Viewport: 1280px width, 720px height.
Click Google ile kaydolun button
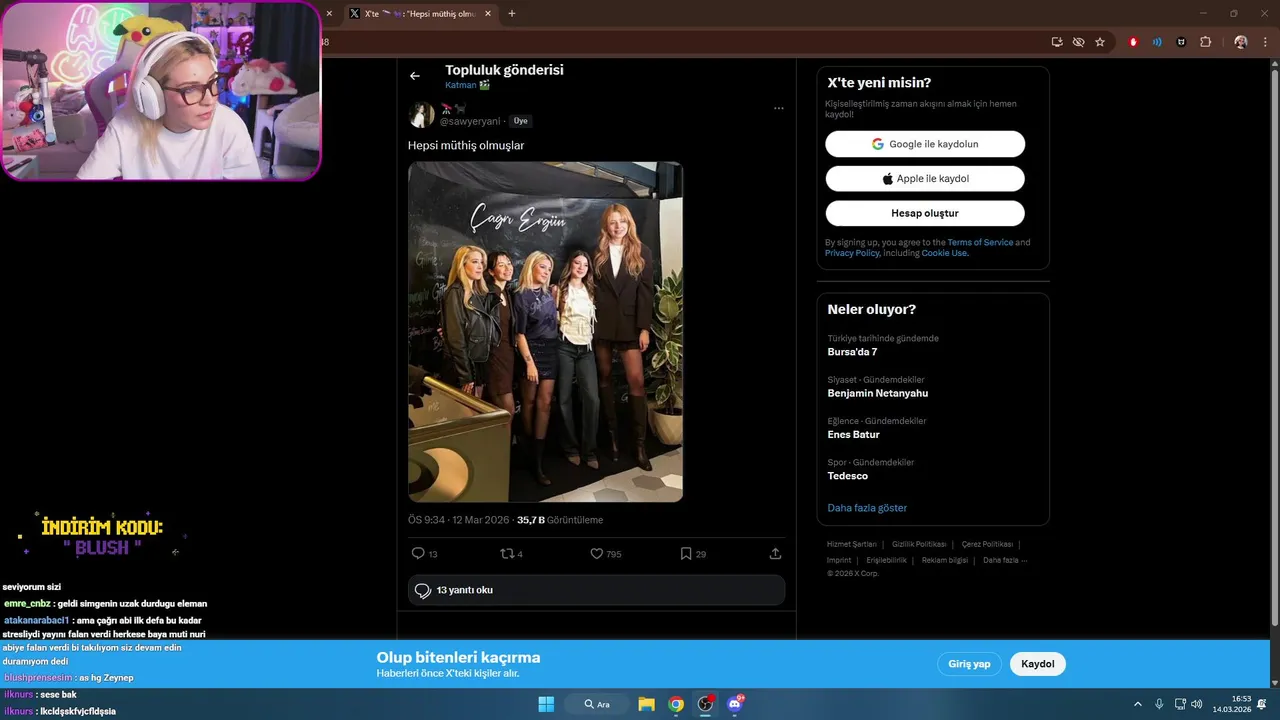[925, 144]
